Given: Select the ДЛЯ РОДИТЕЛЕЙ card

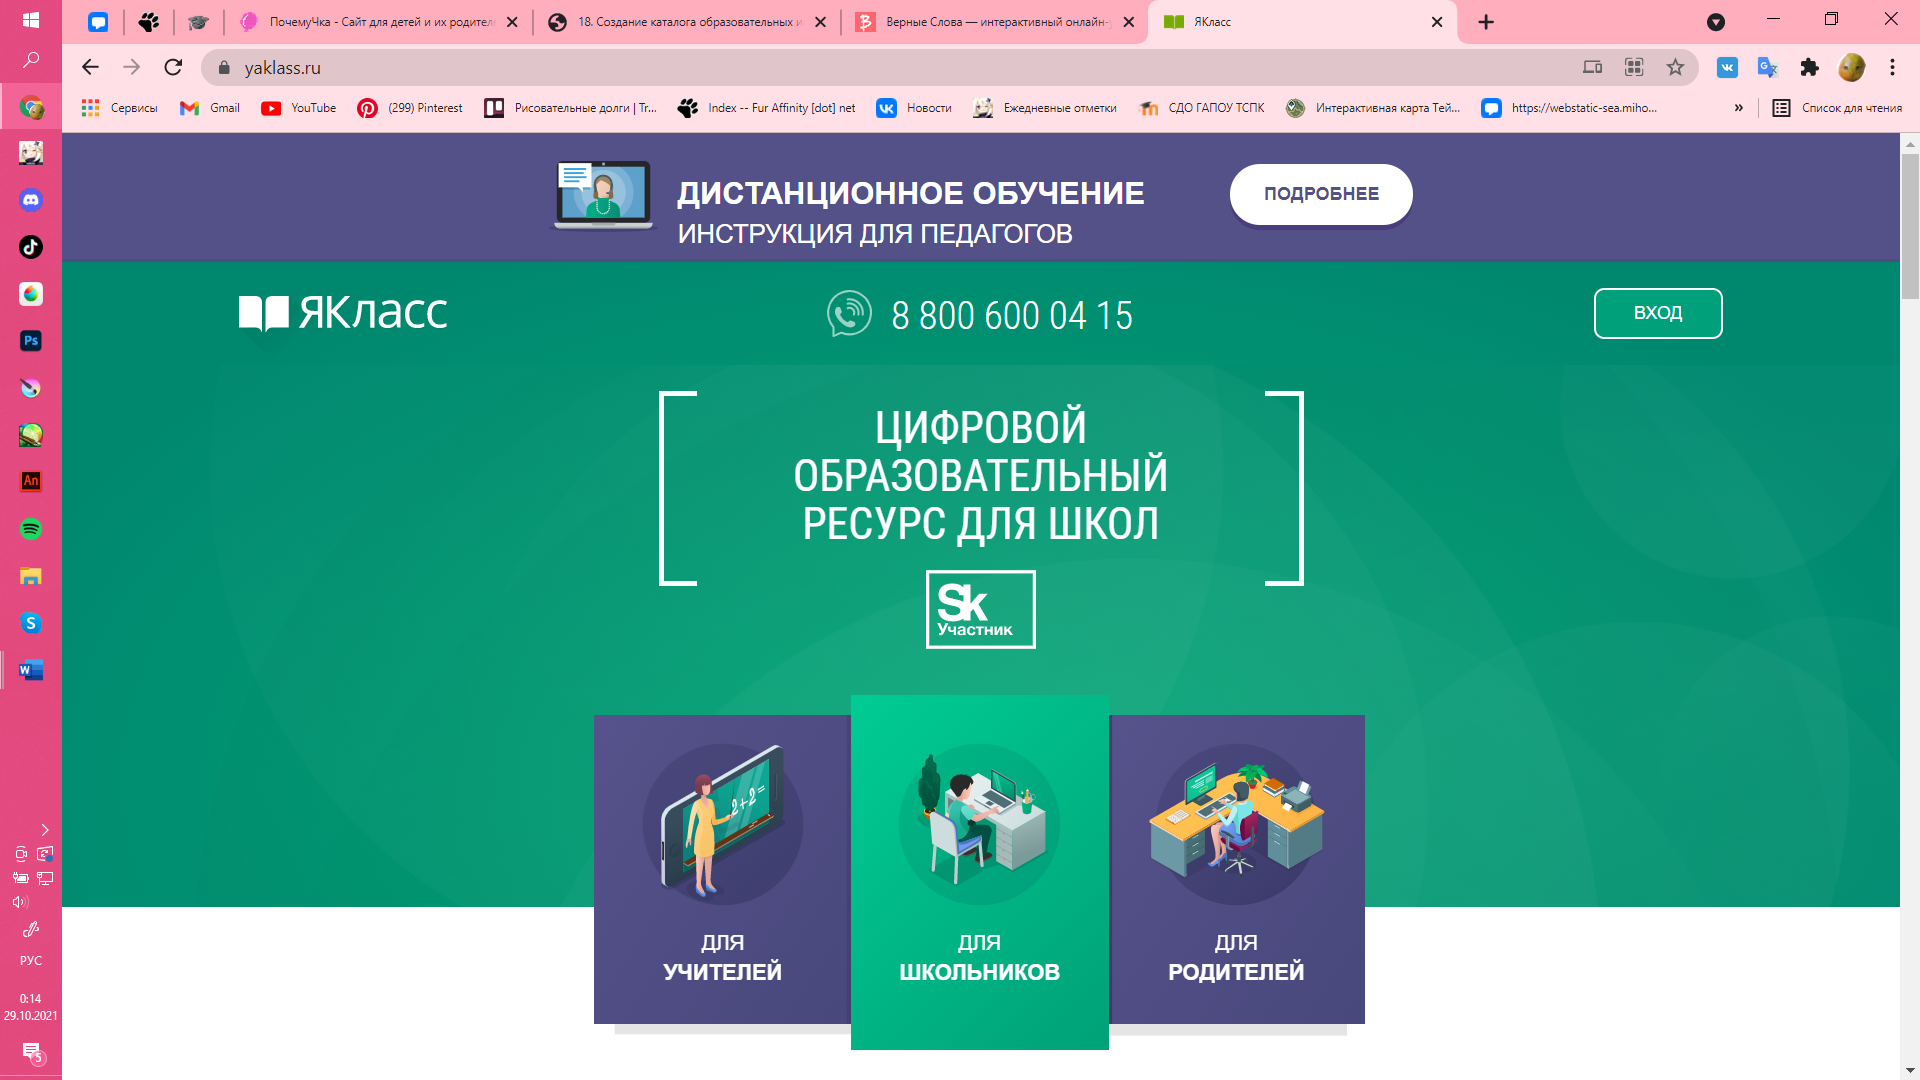Looking at the screenshot, I should pos(1237,869).
